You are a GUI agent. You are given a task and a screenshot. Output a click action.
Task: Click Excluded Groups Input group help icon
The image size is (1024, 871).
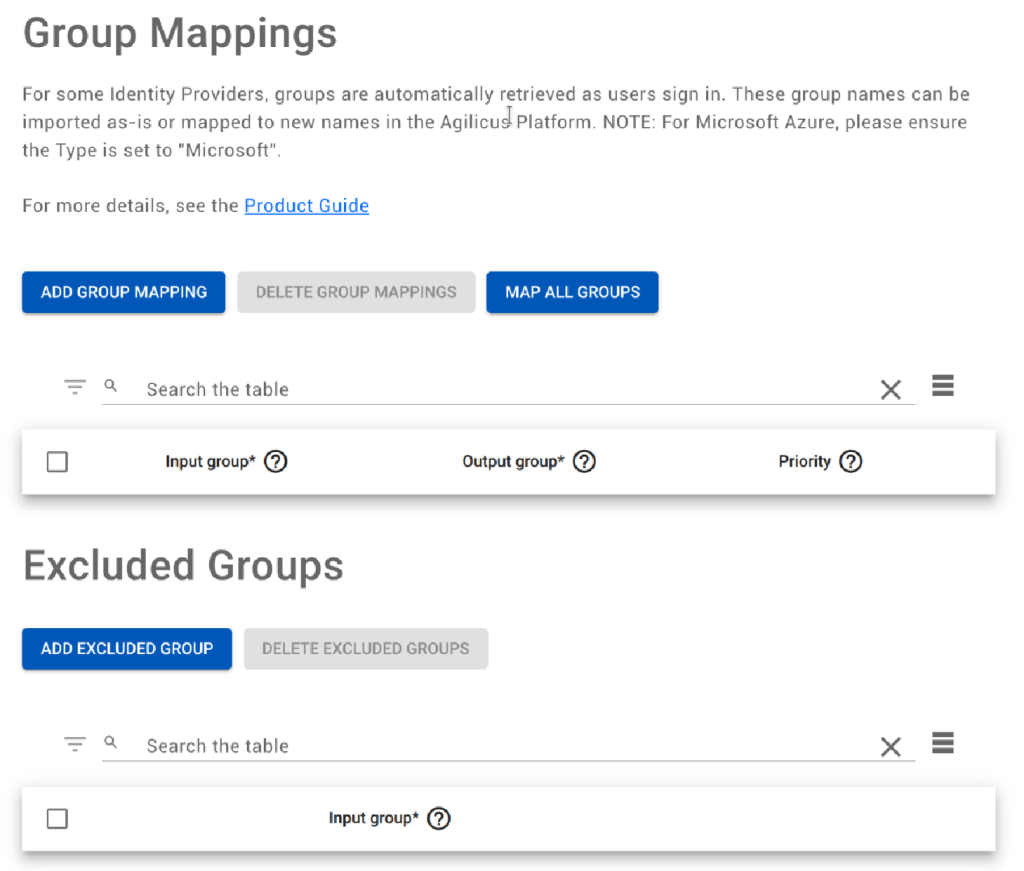pos(438,819)
